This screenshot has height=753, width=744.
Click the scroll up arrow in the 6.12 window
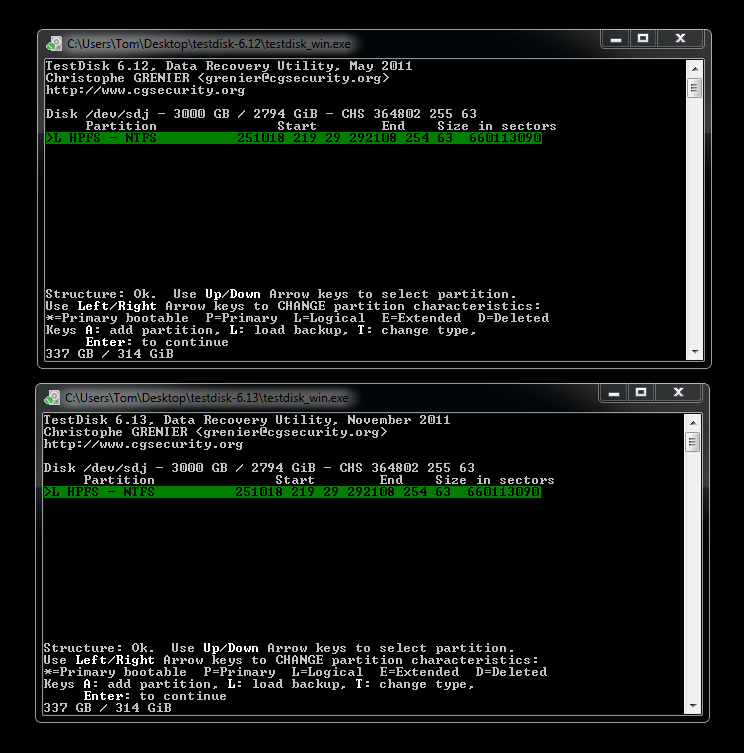click(x=694, y=68)
